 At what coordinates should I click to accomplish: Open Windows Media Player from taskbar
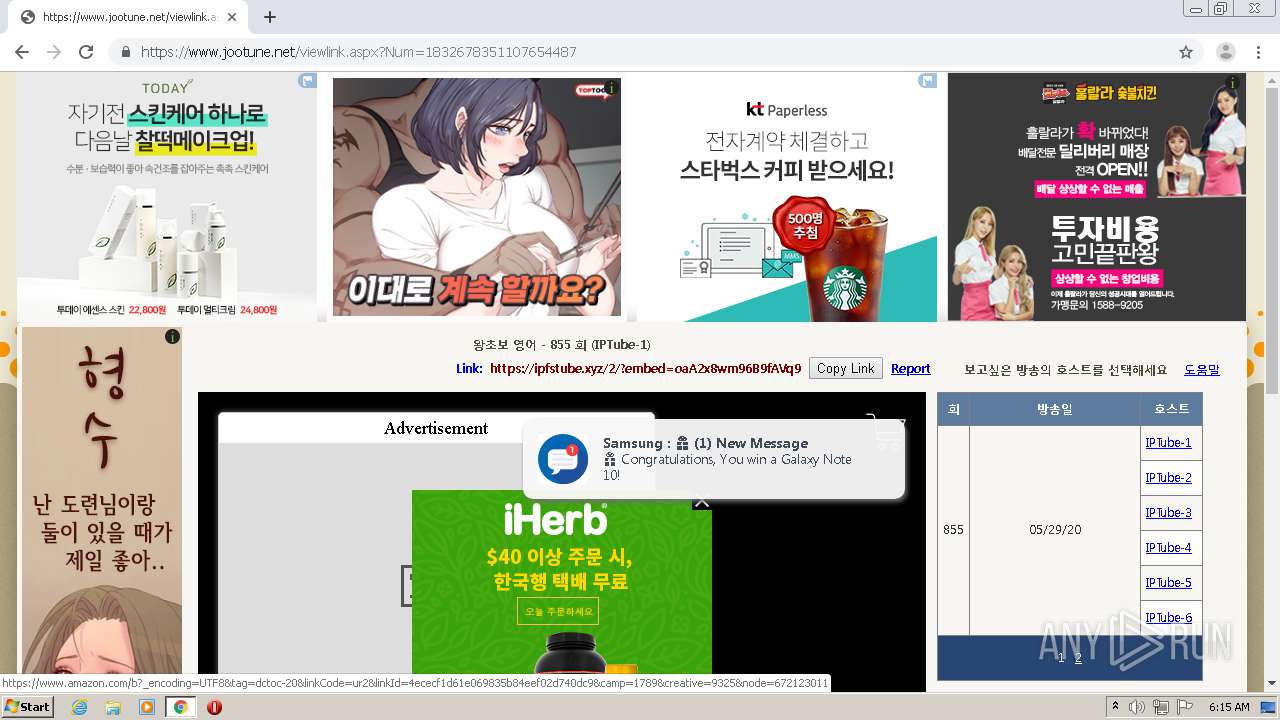(x=147, y=707)
